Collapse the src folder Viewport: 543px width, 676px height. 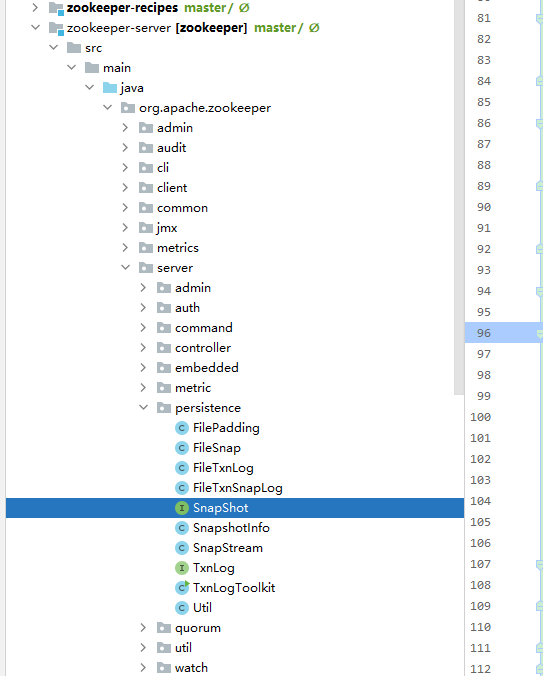pos(53,47)
